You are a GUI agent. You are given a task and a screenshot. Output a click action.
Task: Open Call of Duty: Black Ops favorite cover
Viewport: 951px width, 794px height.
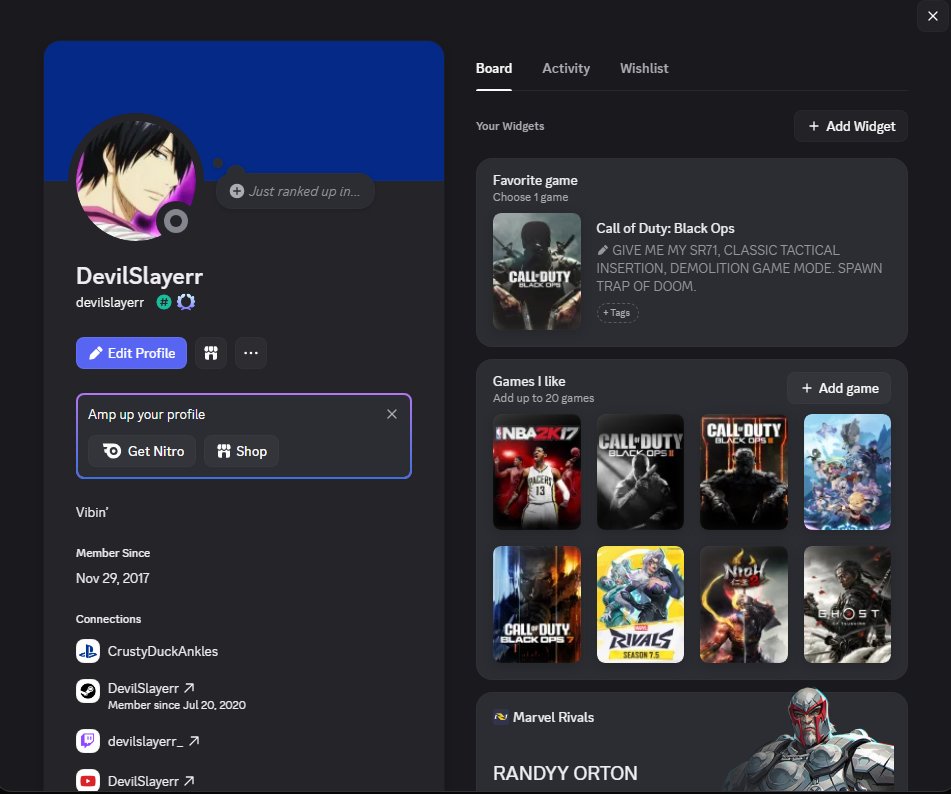click(537, 272)
